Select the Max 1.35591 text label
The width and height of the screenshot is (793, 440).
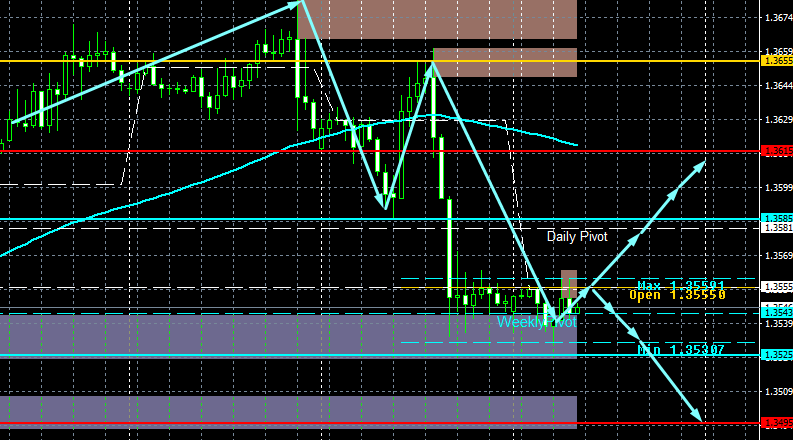coord(681,286)
